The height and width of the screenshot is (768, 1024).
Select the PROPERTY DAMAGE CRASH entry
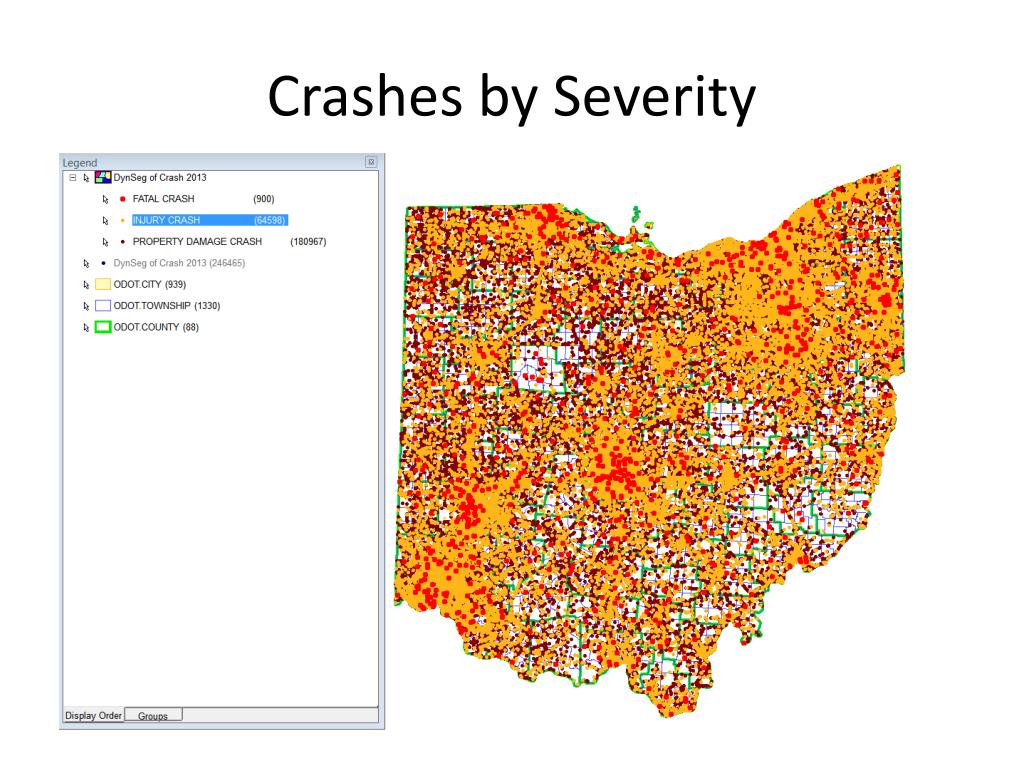coord(197,242)
